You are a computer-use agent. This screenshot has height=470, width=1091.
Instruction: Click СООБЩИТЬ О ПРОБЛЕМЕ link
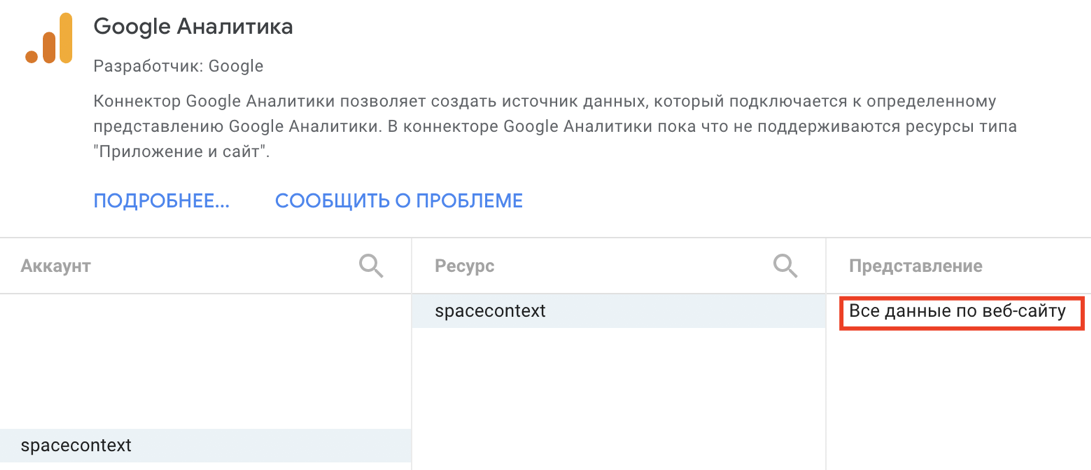click(x=399, y=201)
